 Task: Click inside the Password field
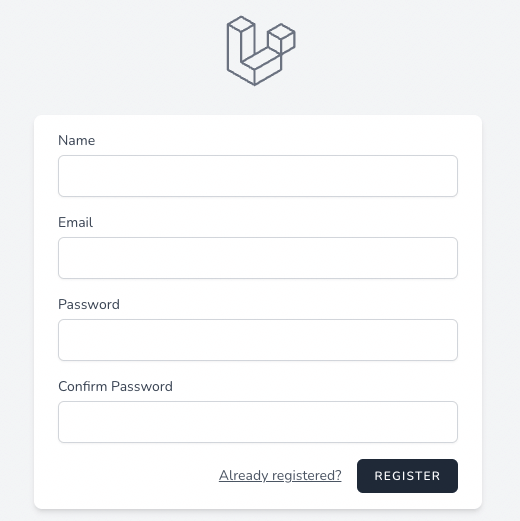[258, 340]
